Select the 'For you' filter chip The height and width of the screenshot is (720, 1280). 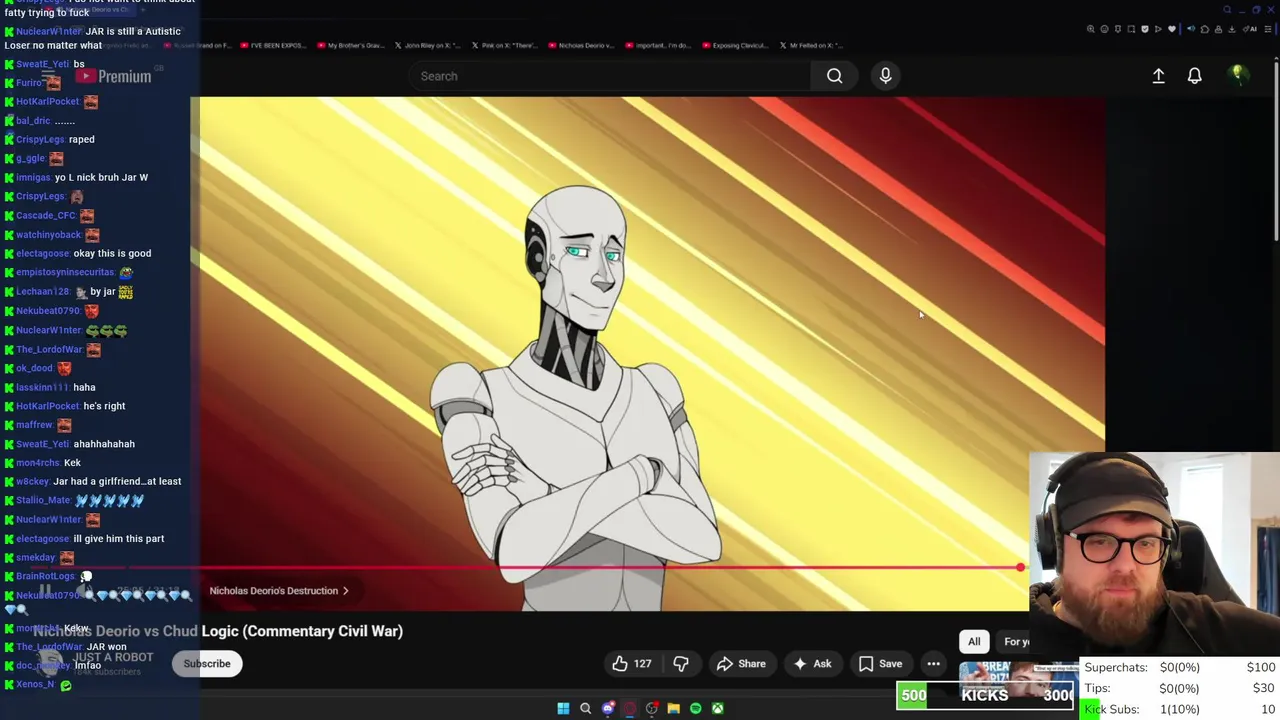[x=1014, y=642]
